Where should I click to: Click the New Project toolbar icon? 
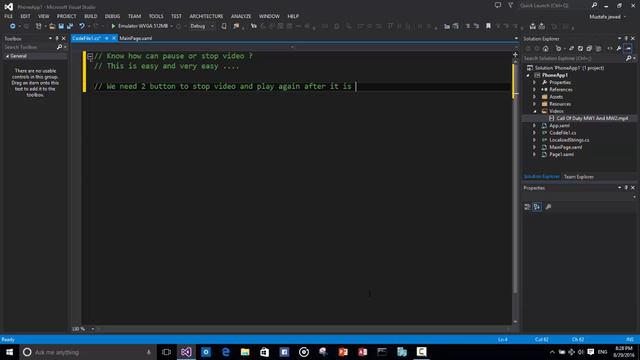point(38,26)
